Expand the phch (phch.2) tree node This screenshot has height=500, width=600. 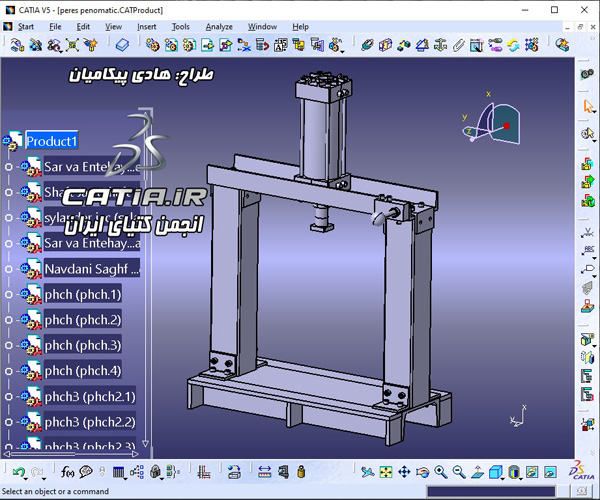click(8, 320)
